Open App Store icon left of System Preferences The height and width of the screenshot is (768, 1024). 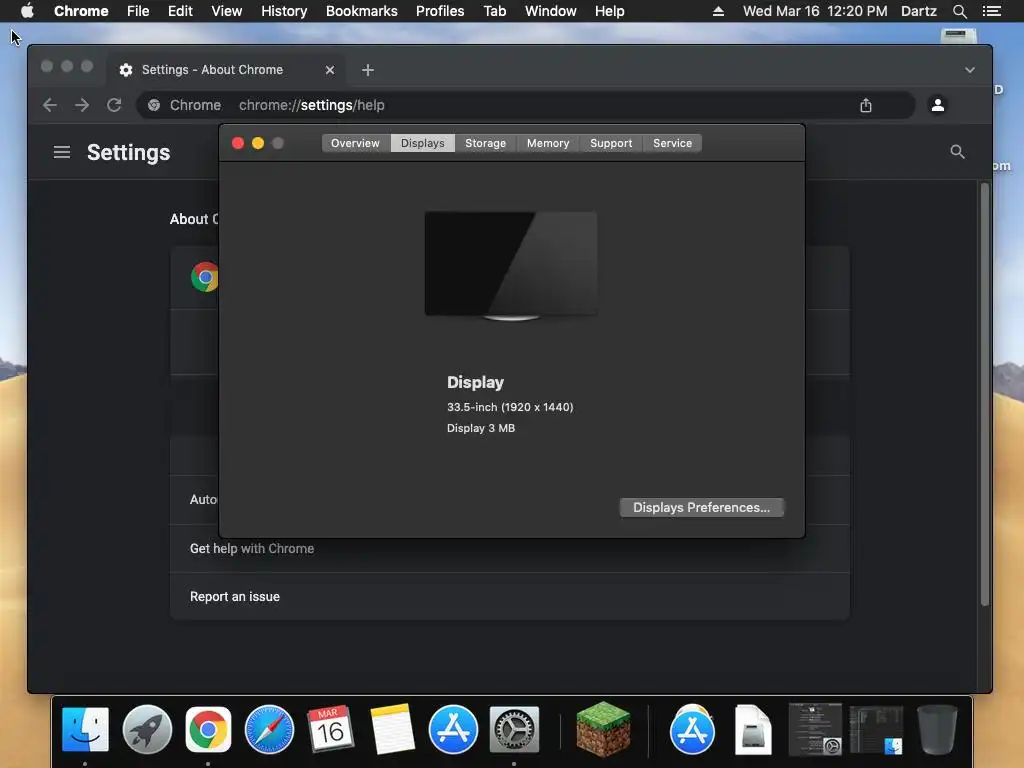453,729
